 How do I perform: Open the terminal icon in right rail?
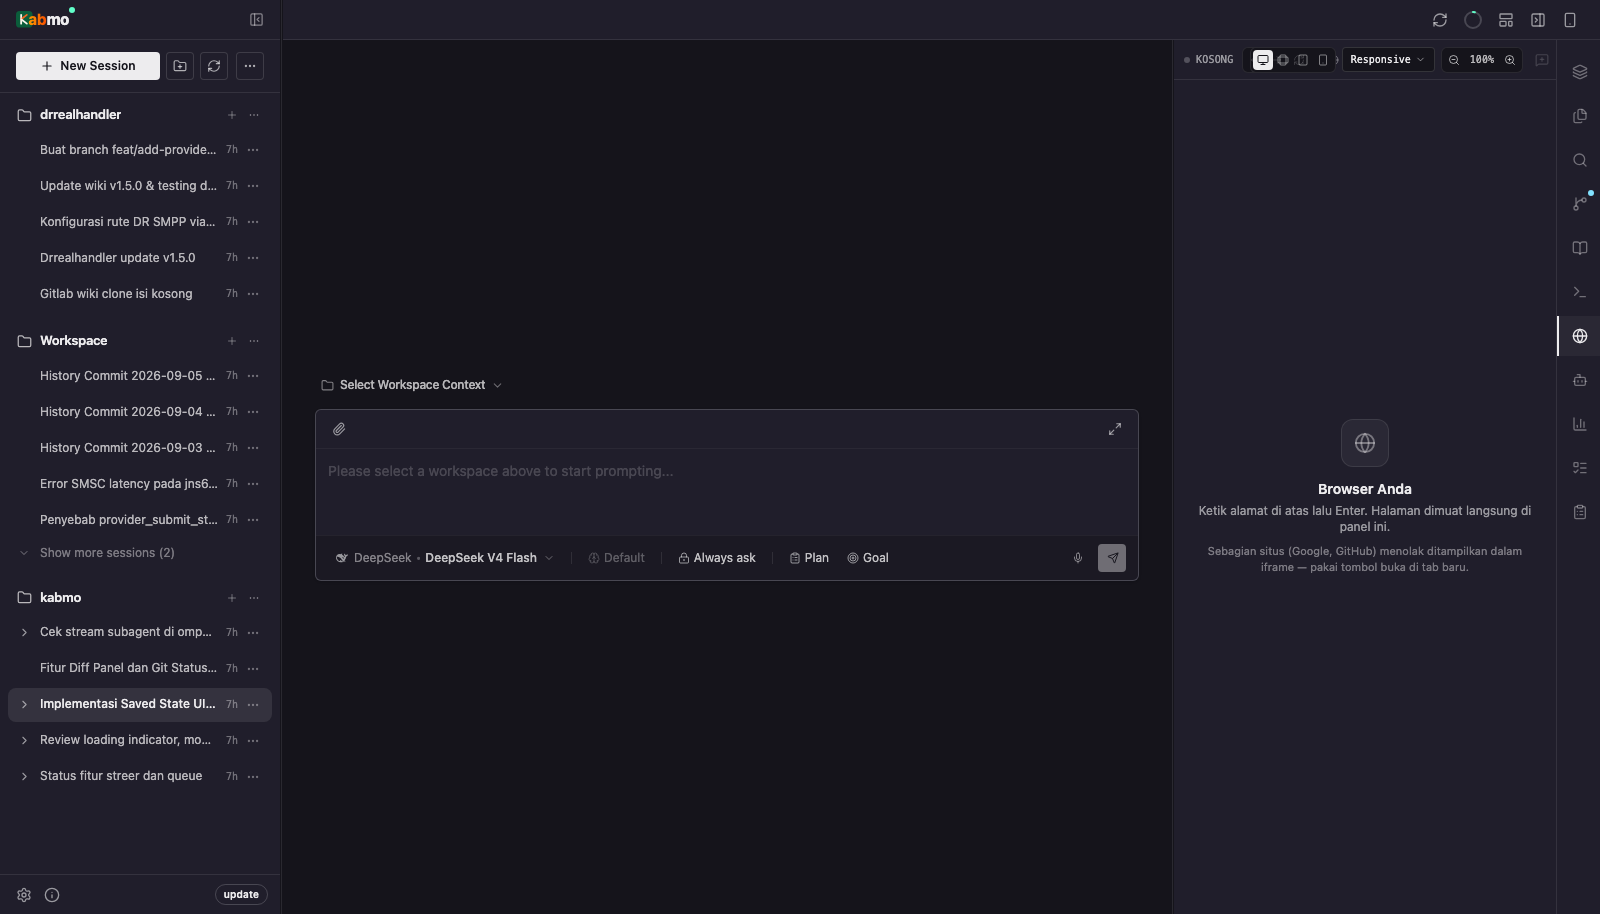[x=1580, y=292]
